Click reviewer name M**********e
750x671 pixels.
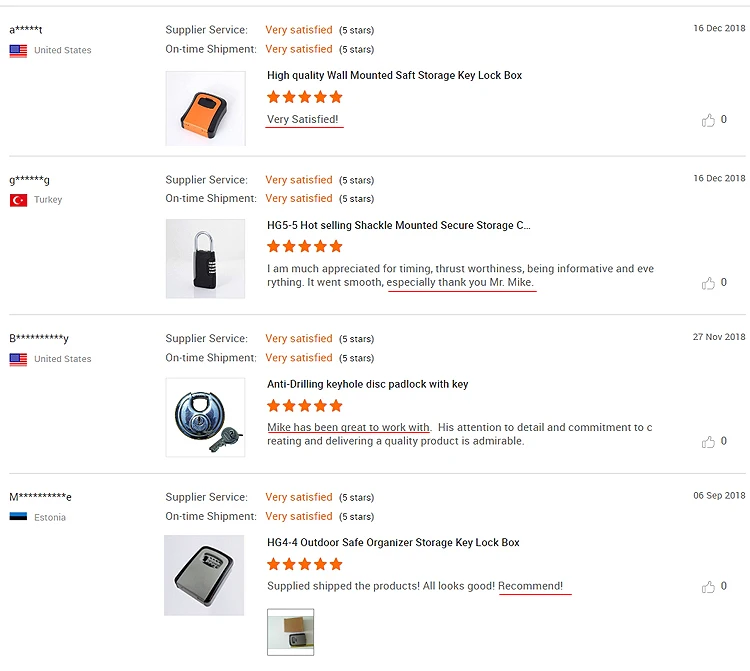click(x=41, y=497)
